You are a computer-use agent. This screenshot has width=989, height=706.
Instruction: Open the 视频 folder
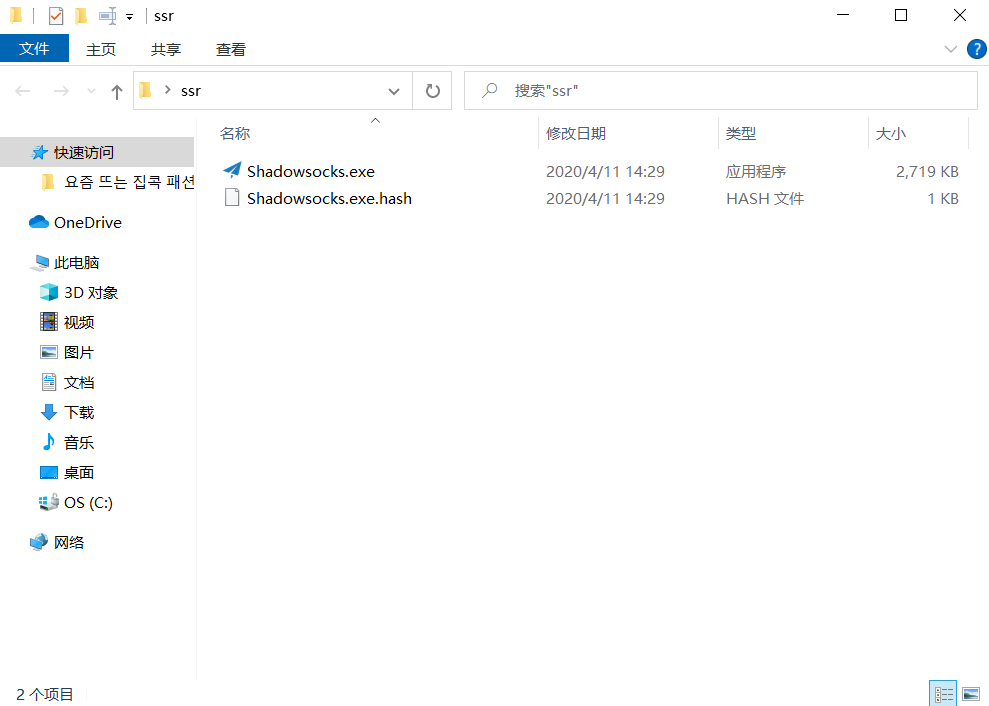click(79, 322)
